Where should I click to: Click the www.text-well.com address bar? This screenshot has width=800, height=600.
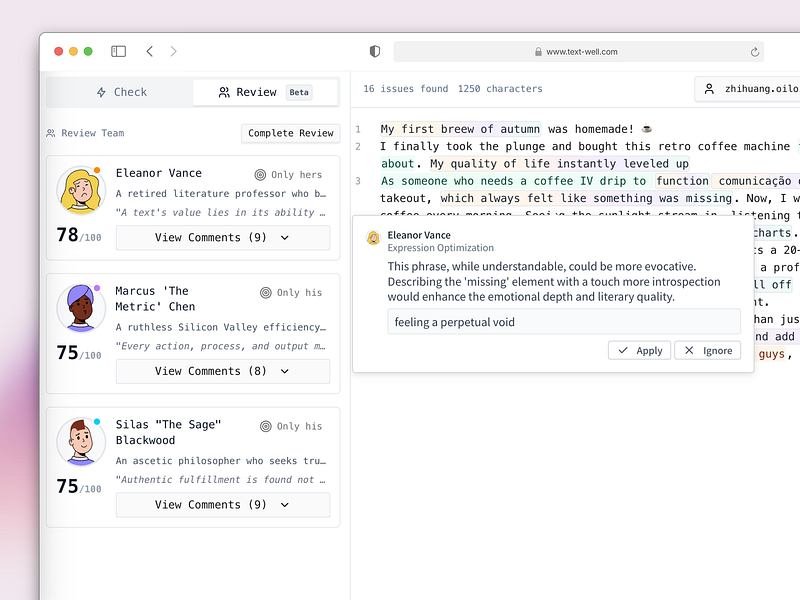579,52
